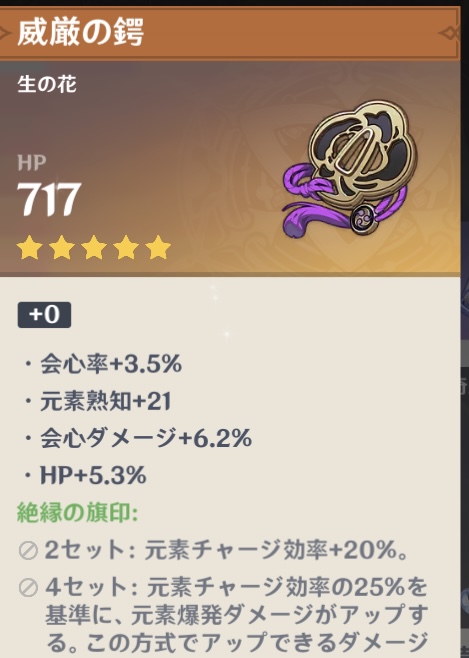Viewport: 469px width, 658px height.
Task: Click the HP 717 main stat value
Action: [x=49, y=198]
